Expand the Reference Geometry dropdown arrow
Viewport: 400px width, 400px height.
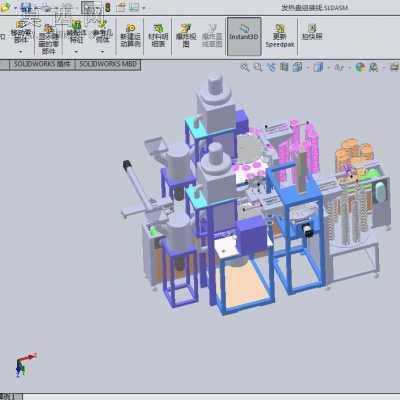pos(102,52)
